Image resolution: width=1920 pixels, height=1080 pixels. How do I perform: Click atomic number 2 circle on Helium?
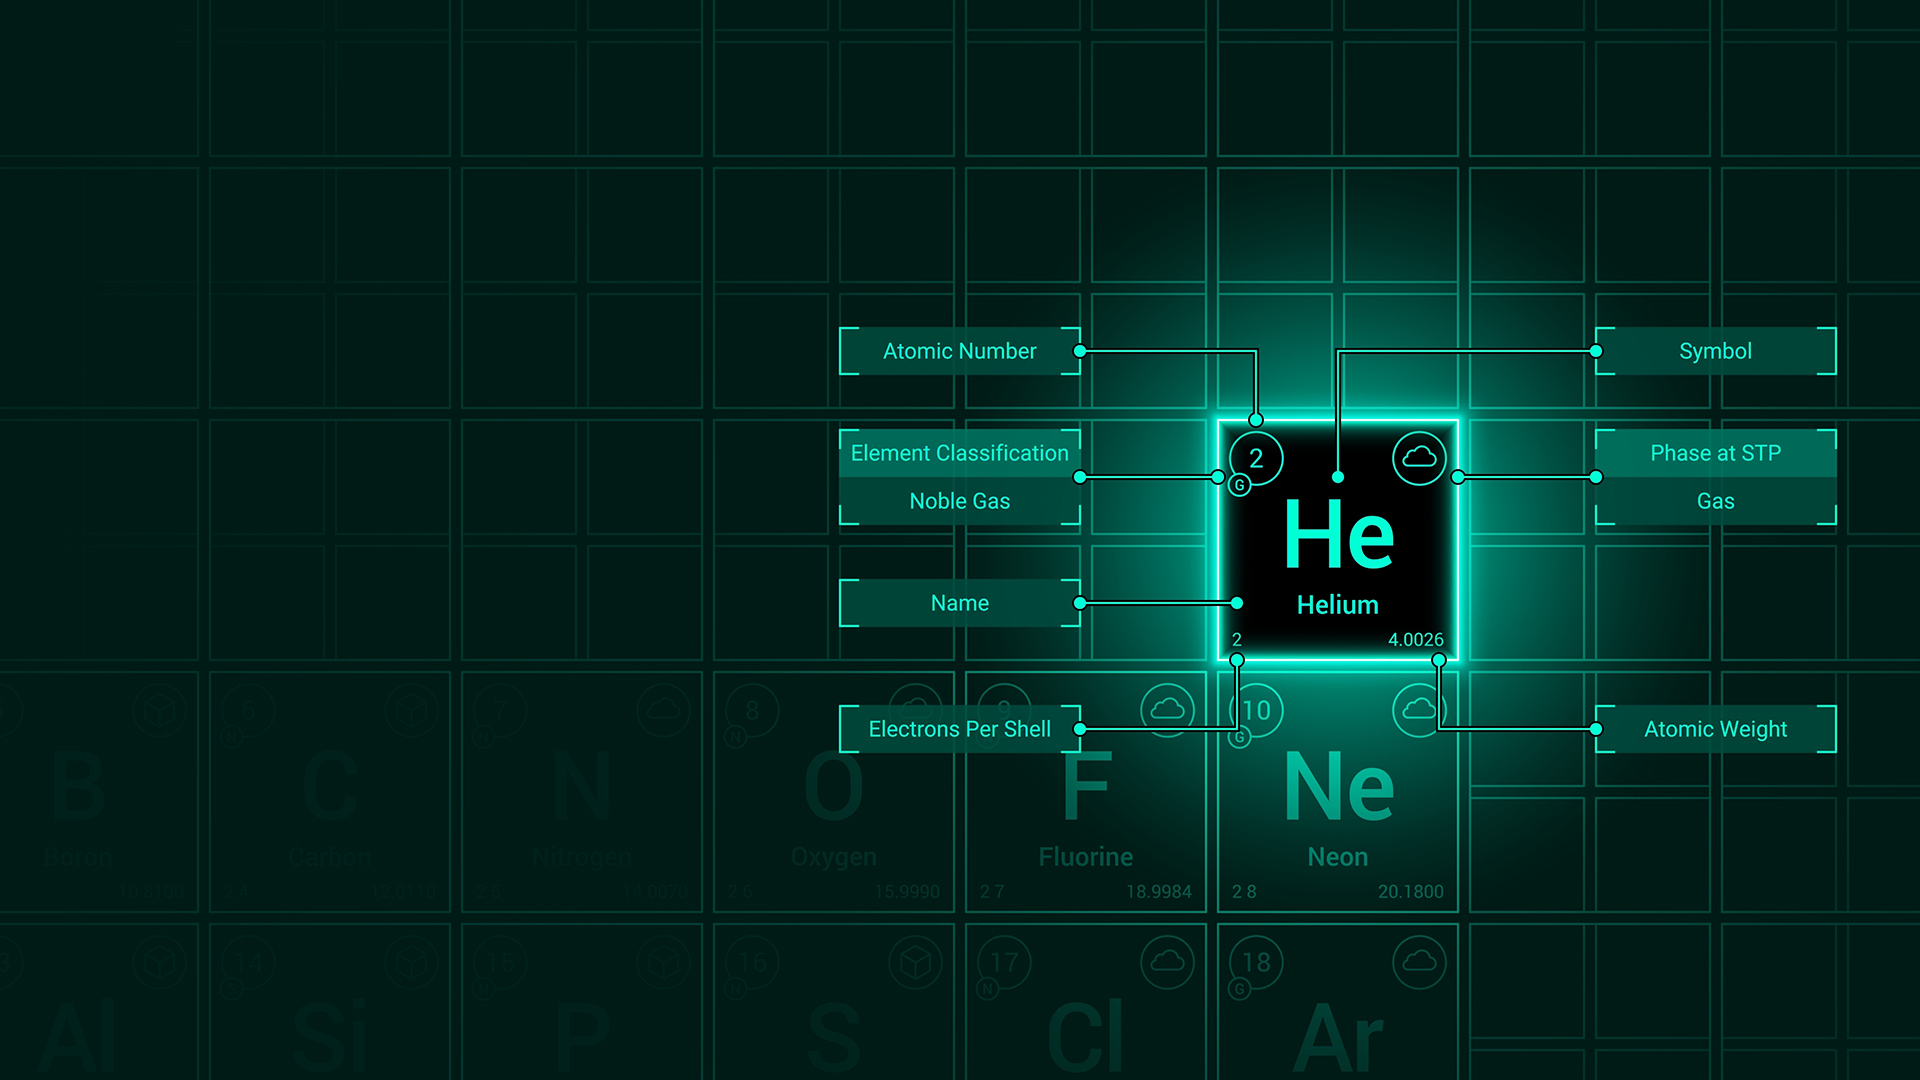(x=1256, y=458)
